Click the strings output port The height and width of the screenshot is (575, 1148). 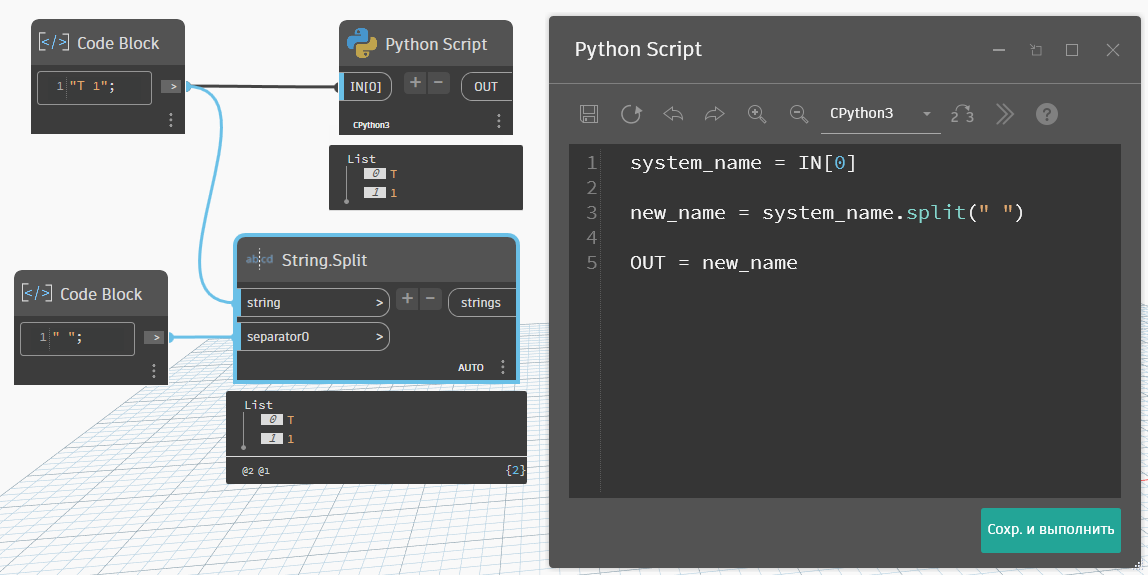click(482, 303)
